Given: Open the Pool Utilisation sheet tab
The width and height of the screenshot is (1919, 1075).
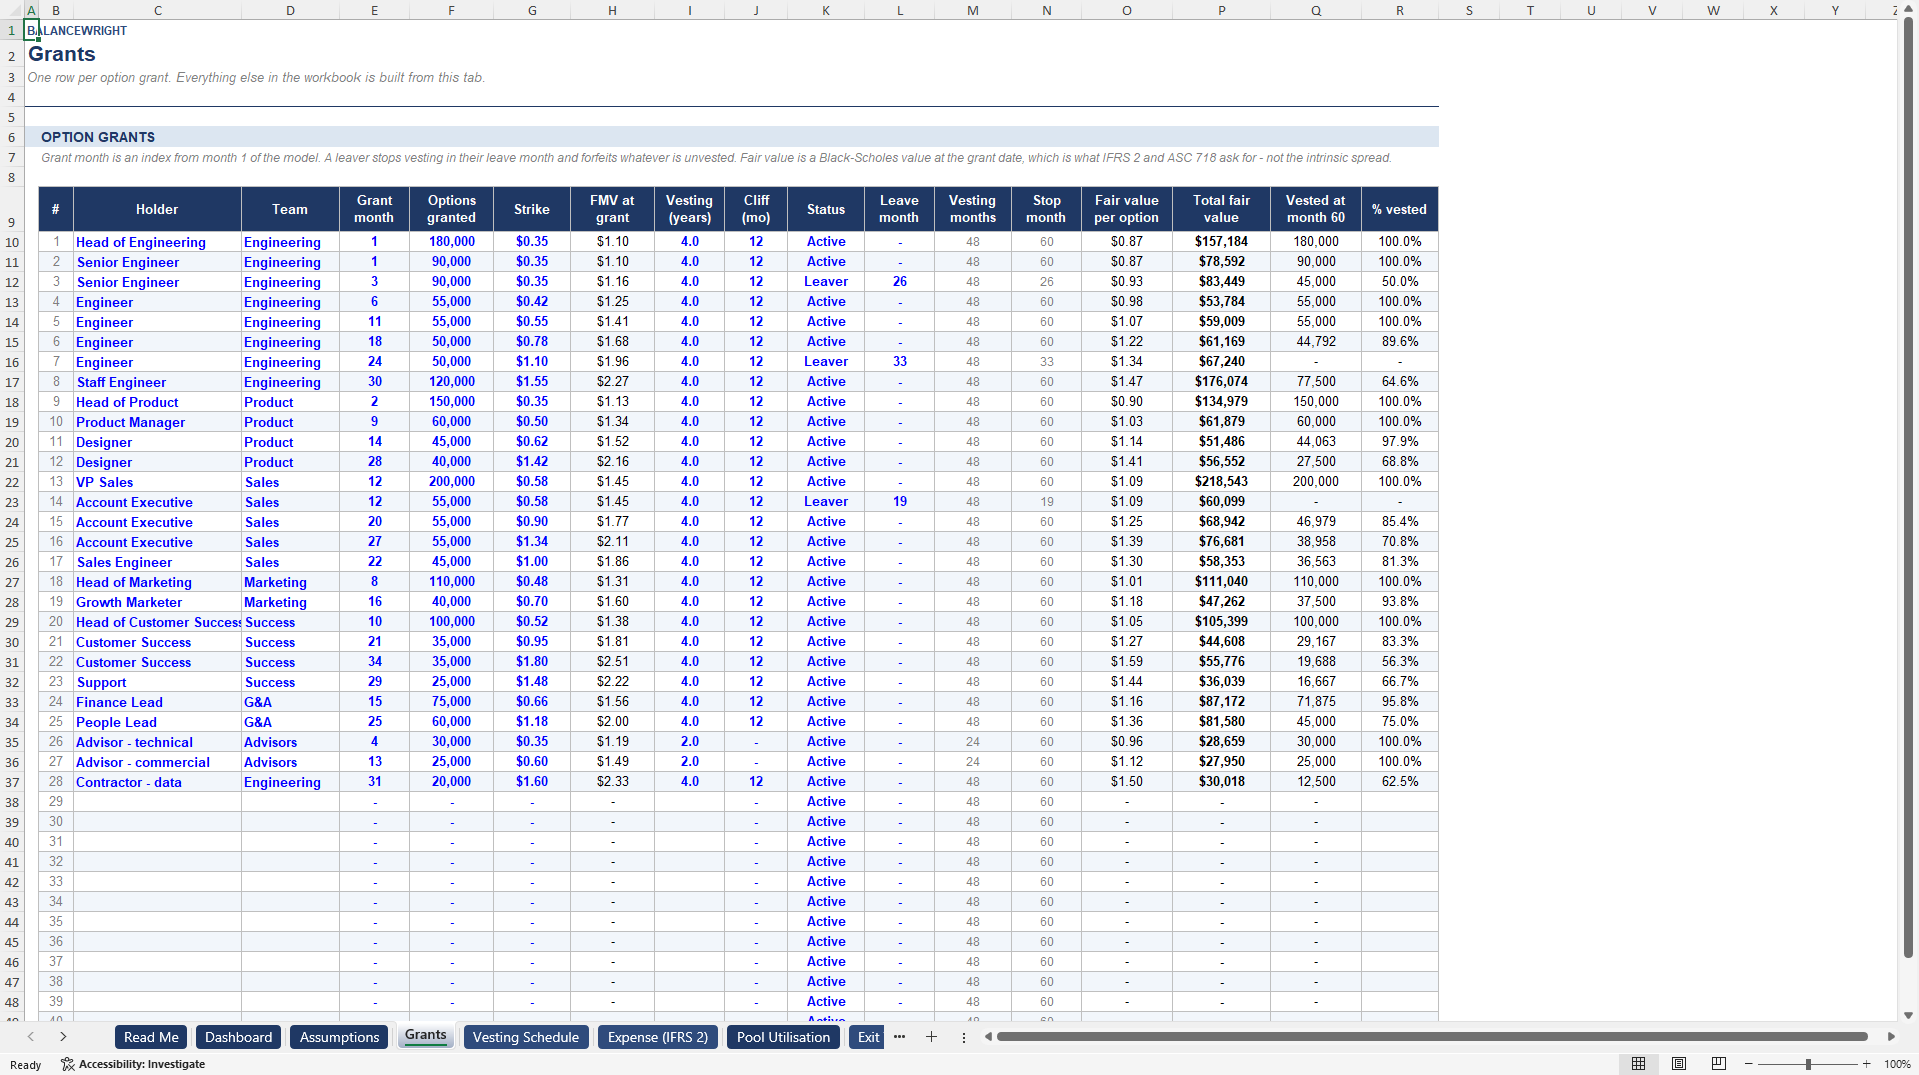Looking at the screenshot, I should [x=783, y=1037].
